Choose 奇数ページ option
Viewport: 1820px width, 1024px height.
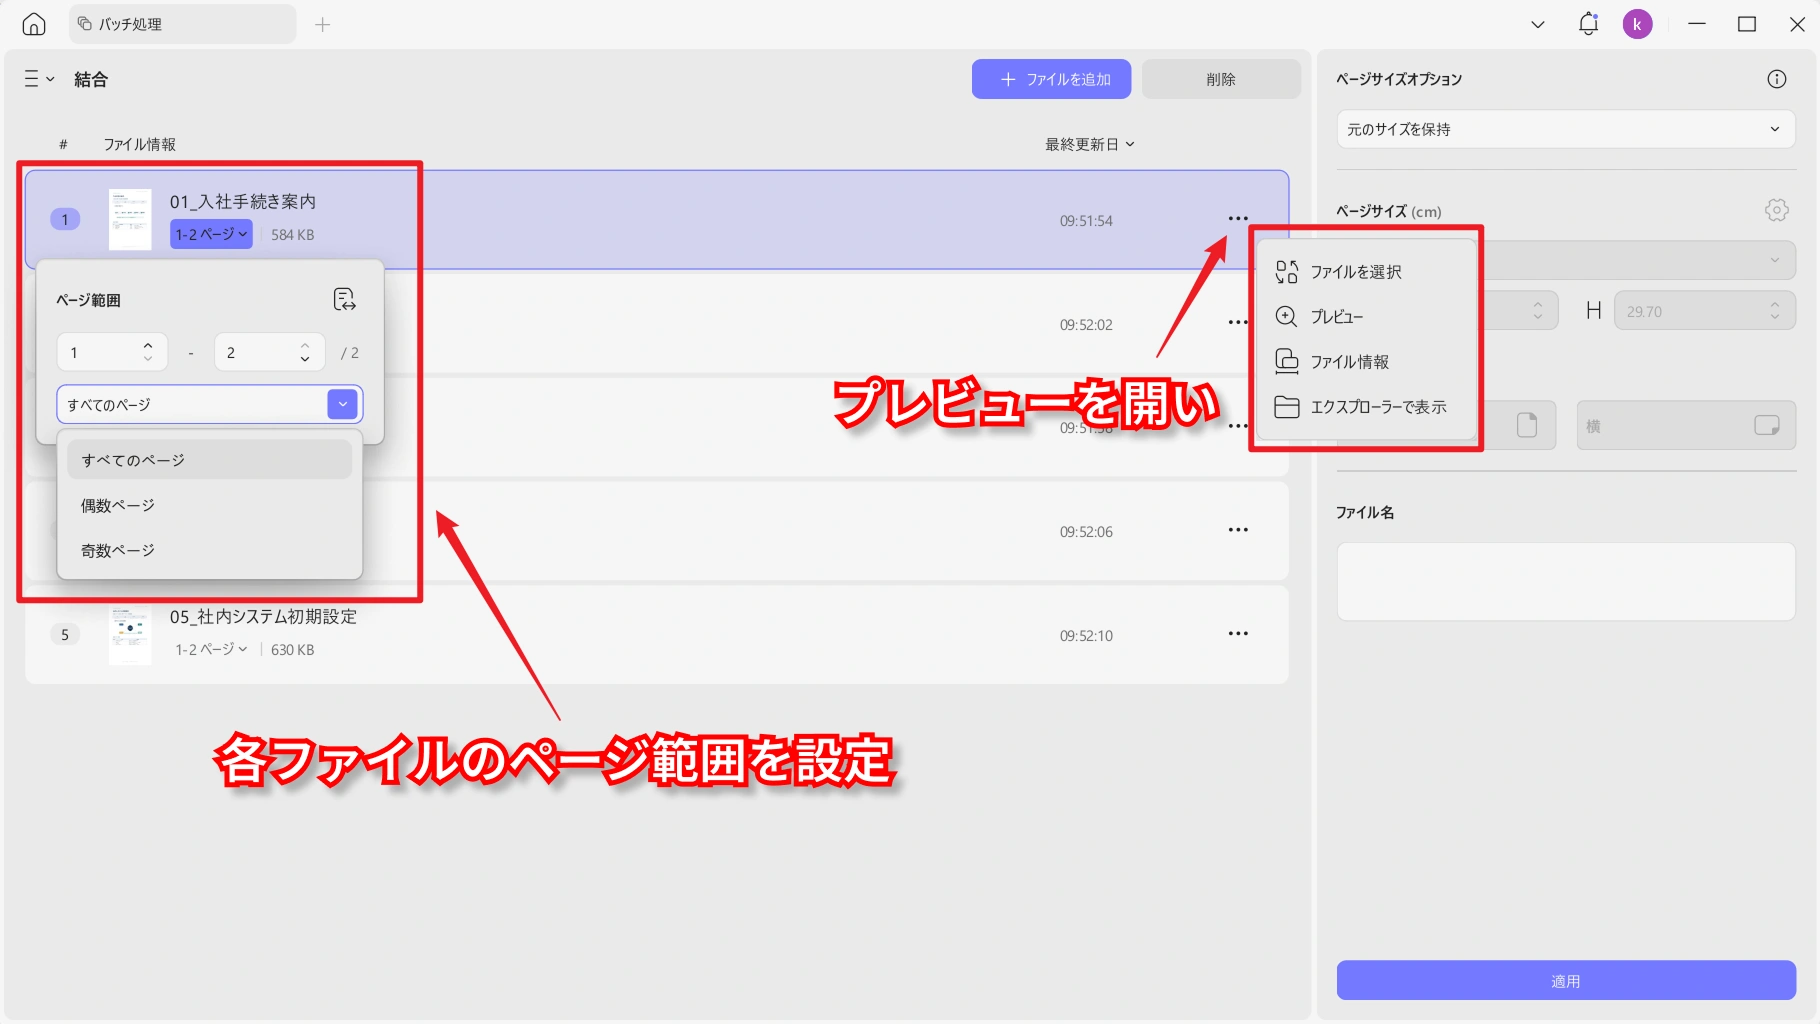point(209,550)
